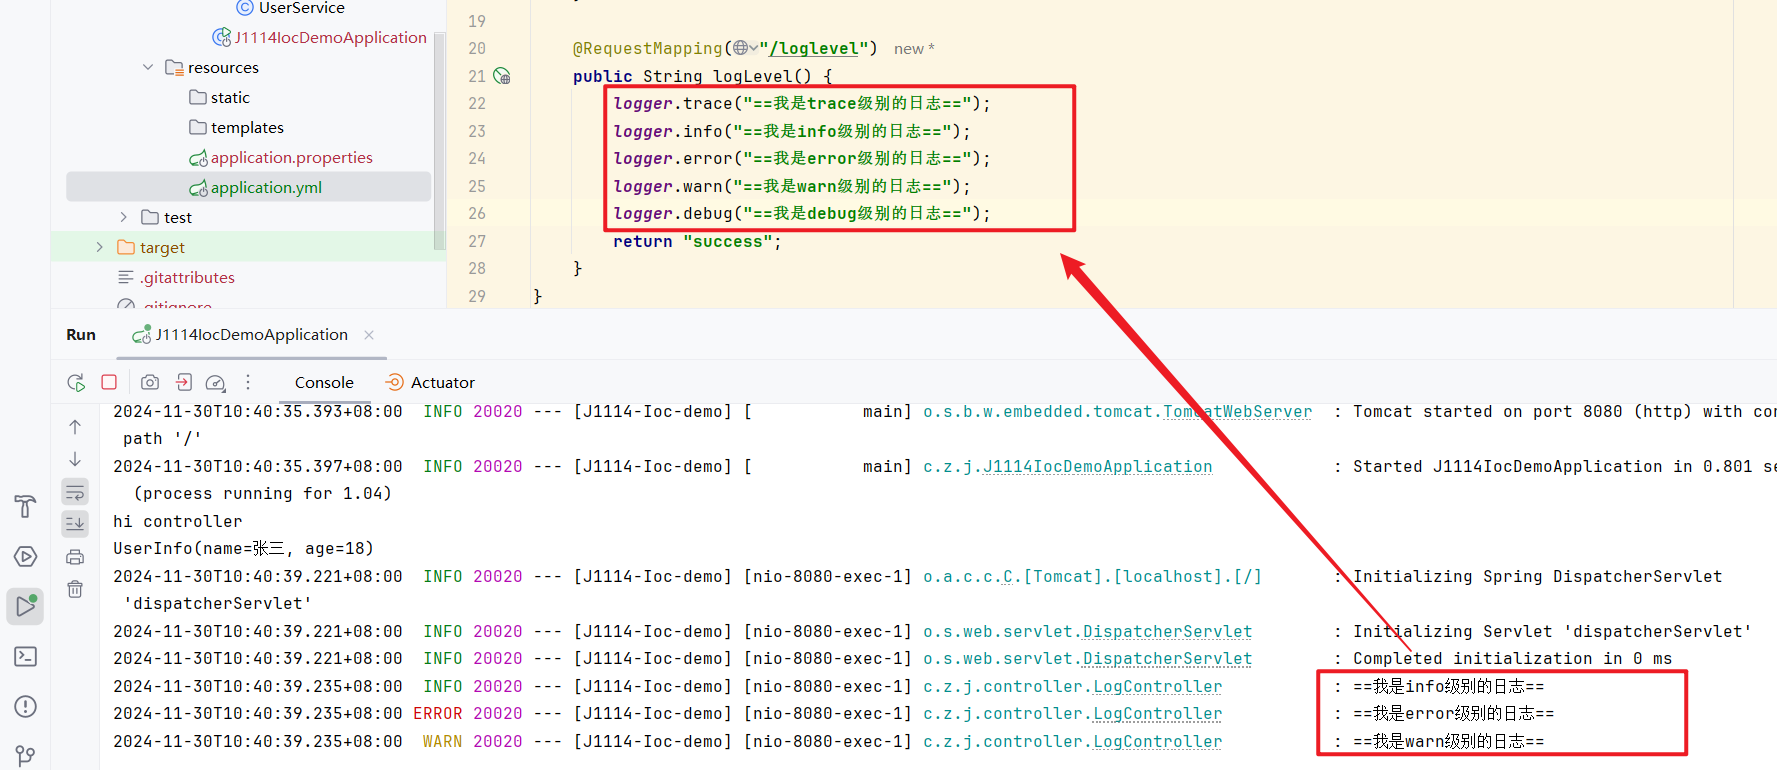Screen dimensions: 1777x770
Task: Open LogController link on the ERROR log line
Action: tap(1157, 714)
